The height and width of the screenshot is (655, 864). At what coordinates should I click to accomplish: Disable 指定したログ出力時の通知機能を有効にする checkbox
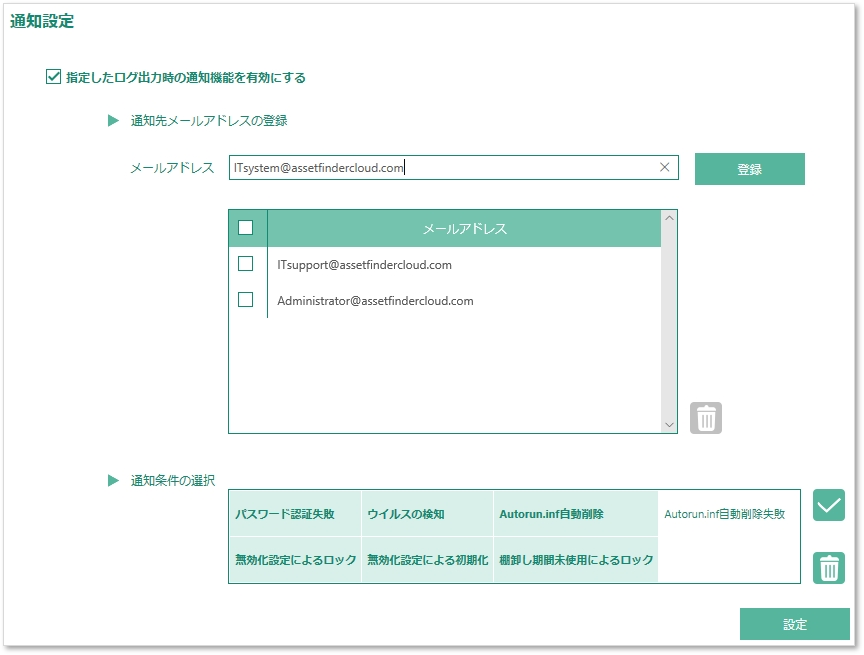pos(53,77)
